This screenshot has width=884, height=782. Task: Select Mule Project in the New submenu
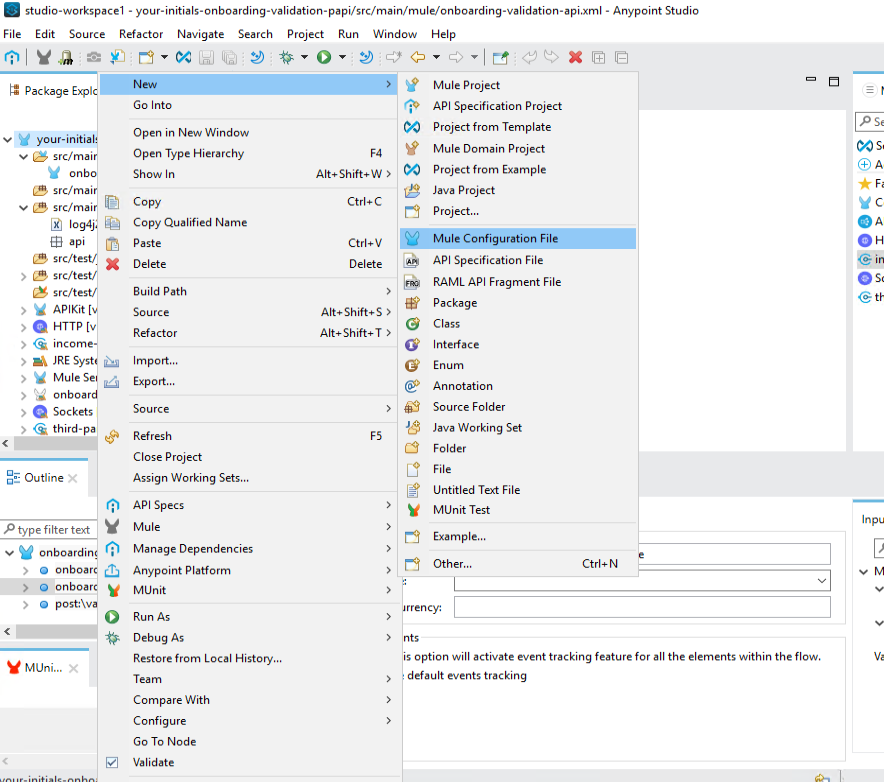pyautogui.click(x=466, y=85)
